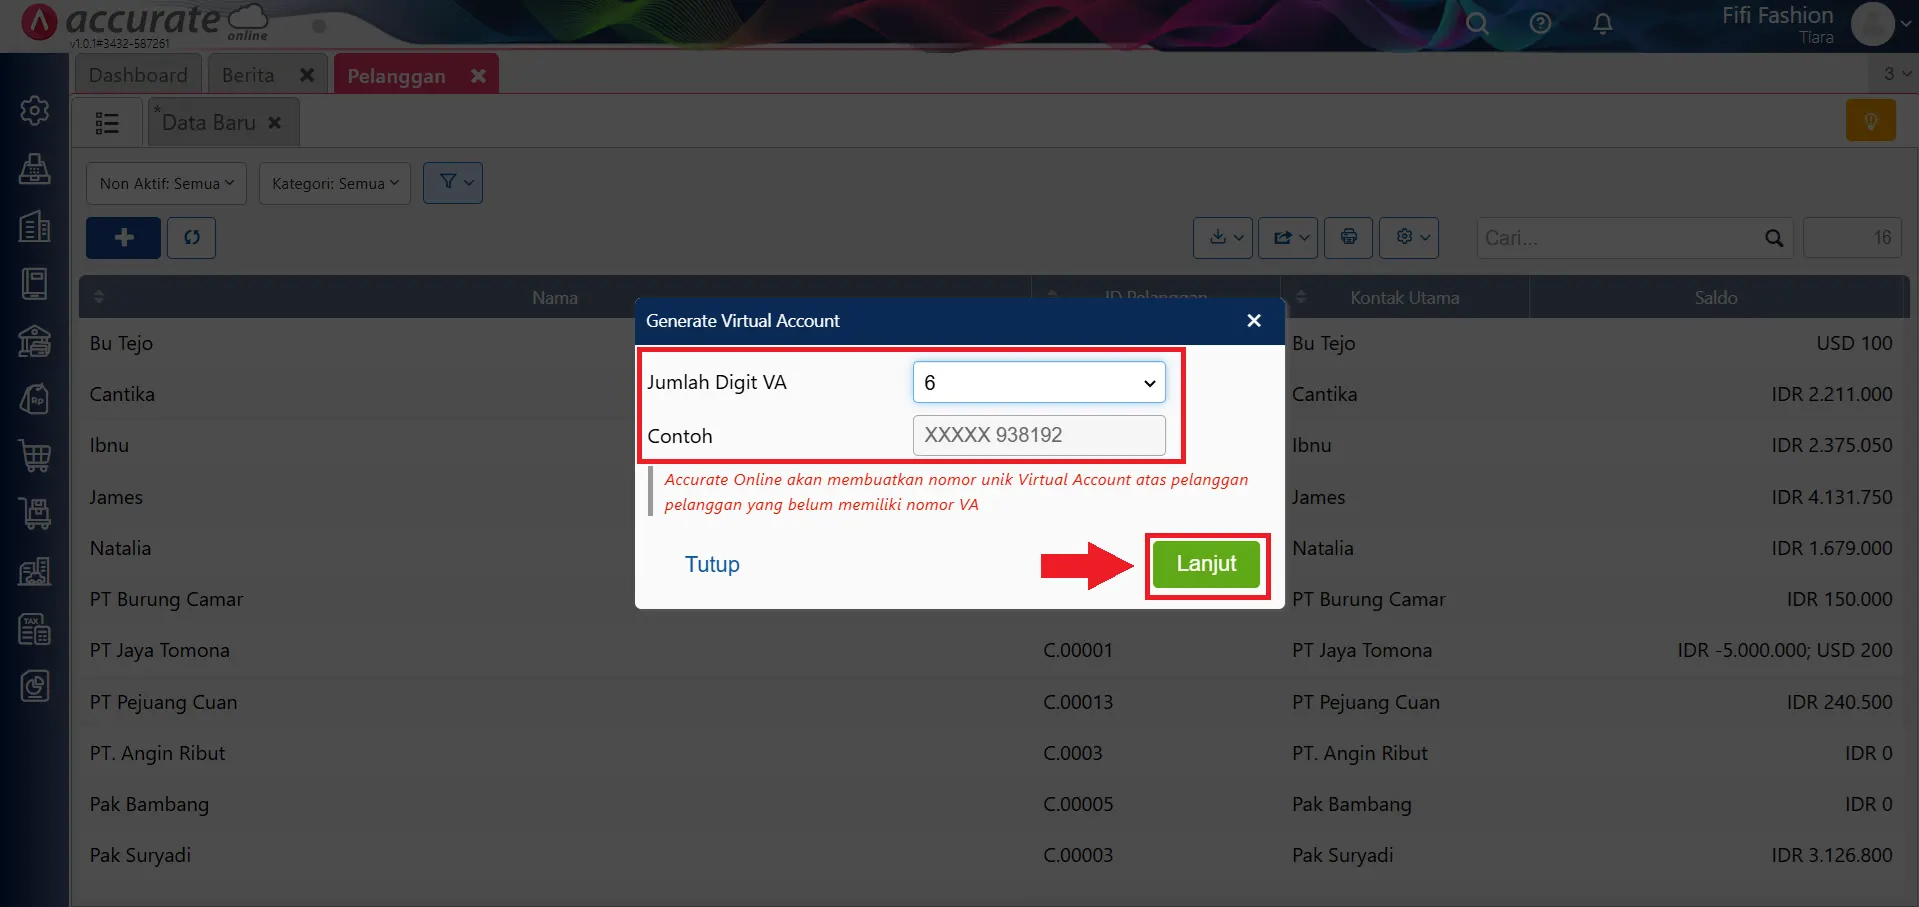1919x907 pixels.
Task: Click the list view icon button
Action: (x=107, y=123)
